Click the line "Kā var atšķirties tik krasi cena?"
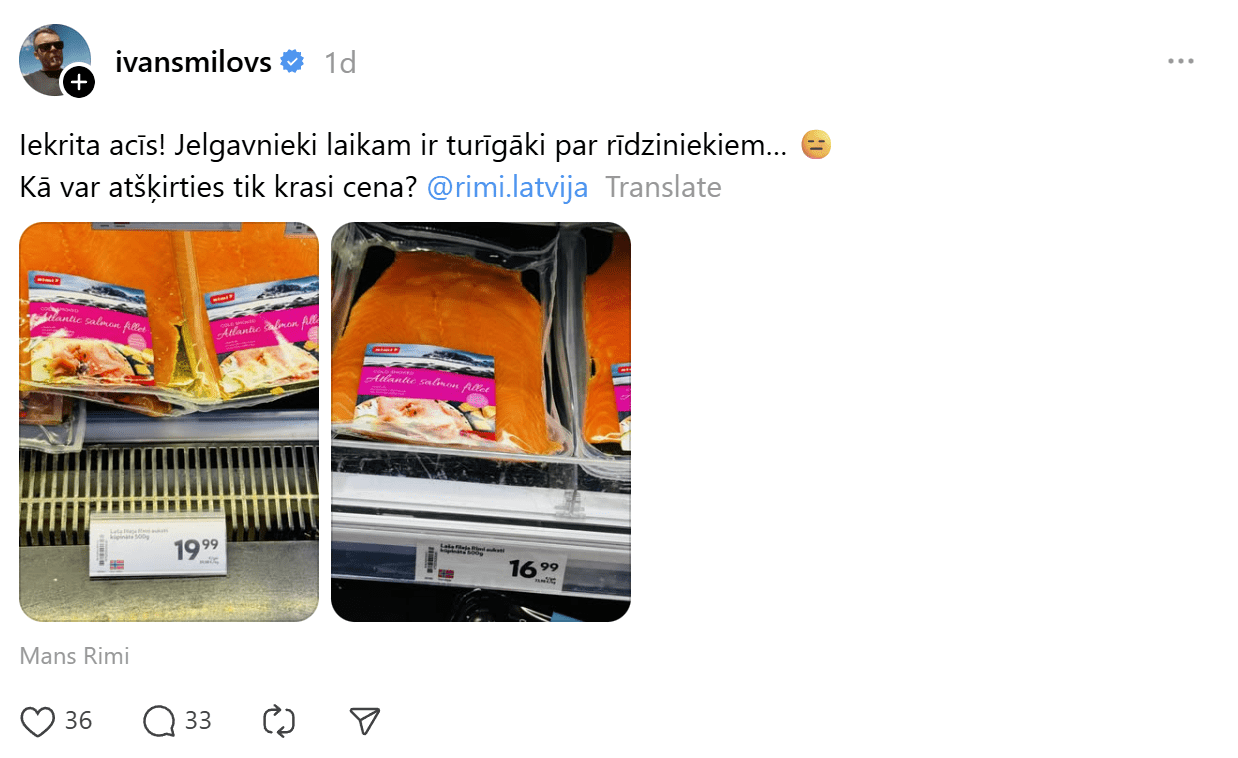This screenshot has height=758, width=1238. point(218,187)
